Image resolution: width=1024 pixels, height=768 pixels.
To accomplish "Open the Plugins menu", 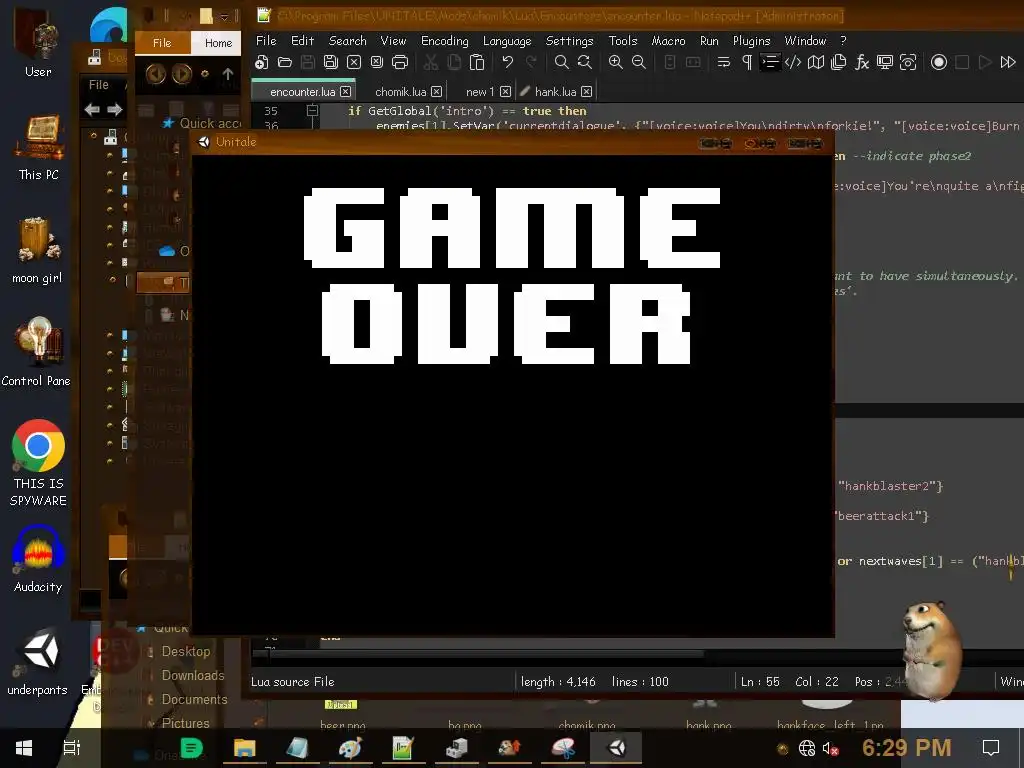I will pyautogui.click(x=752, y=40).
